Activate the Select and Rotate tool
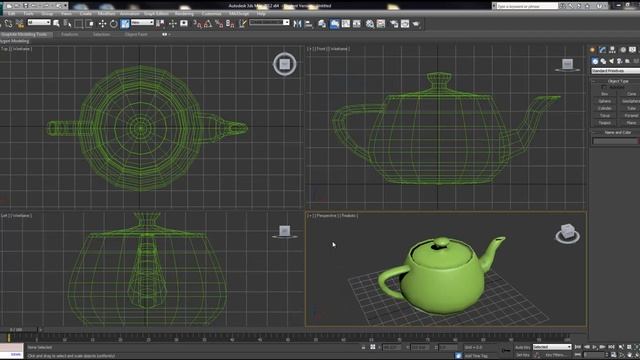Image resolution: width=640 pixels, height=360 pixels. (x=113, y=24)
